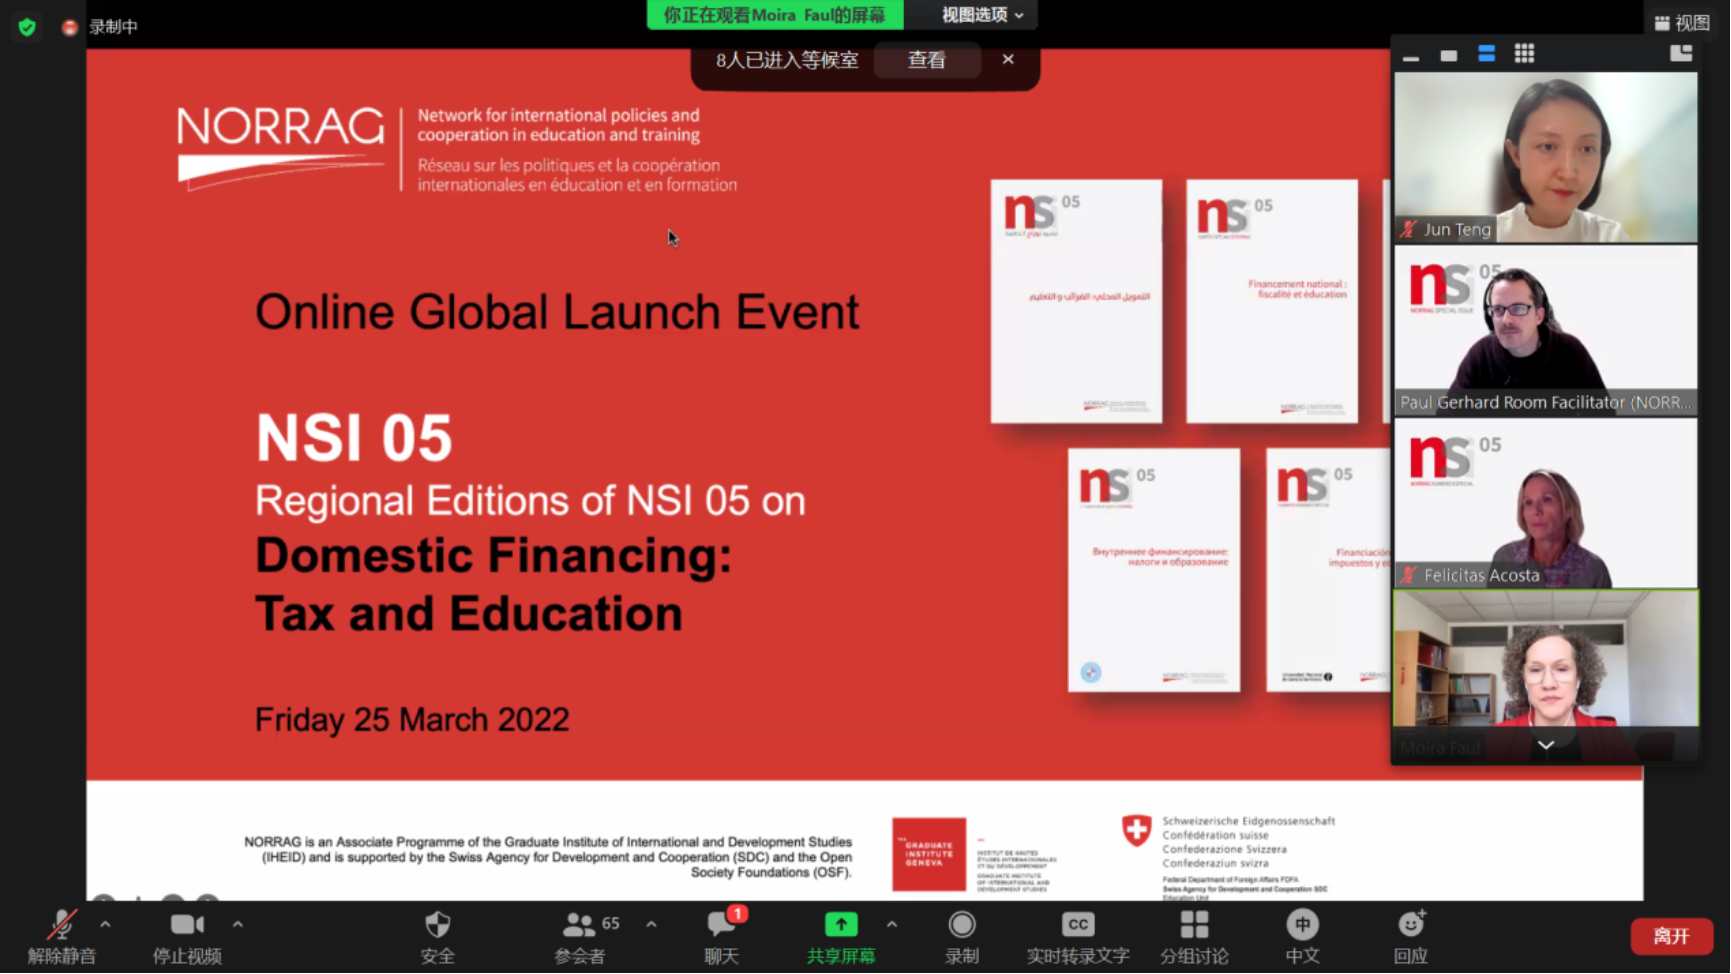This screenshot has width=1731, height=974.
Task: Open the Chat (聊天) panel
Action: coord(721,925)
